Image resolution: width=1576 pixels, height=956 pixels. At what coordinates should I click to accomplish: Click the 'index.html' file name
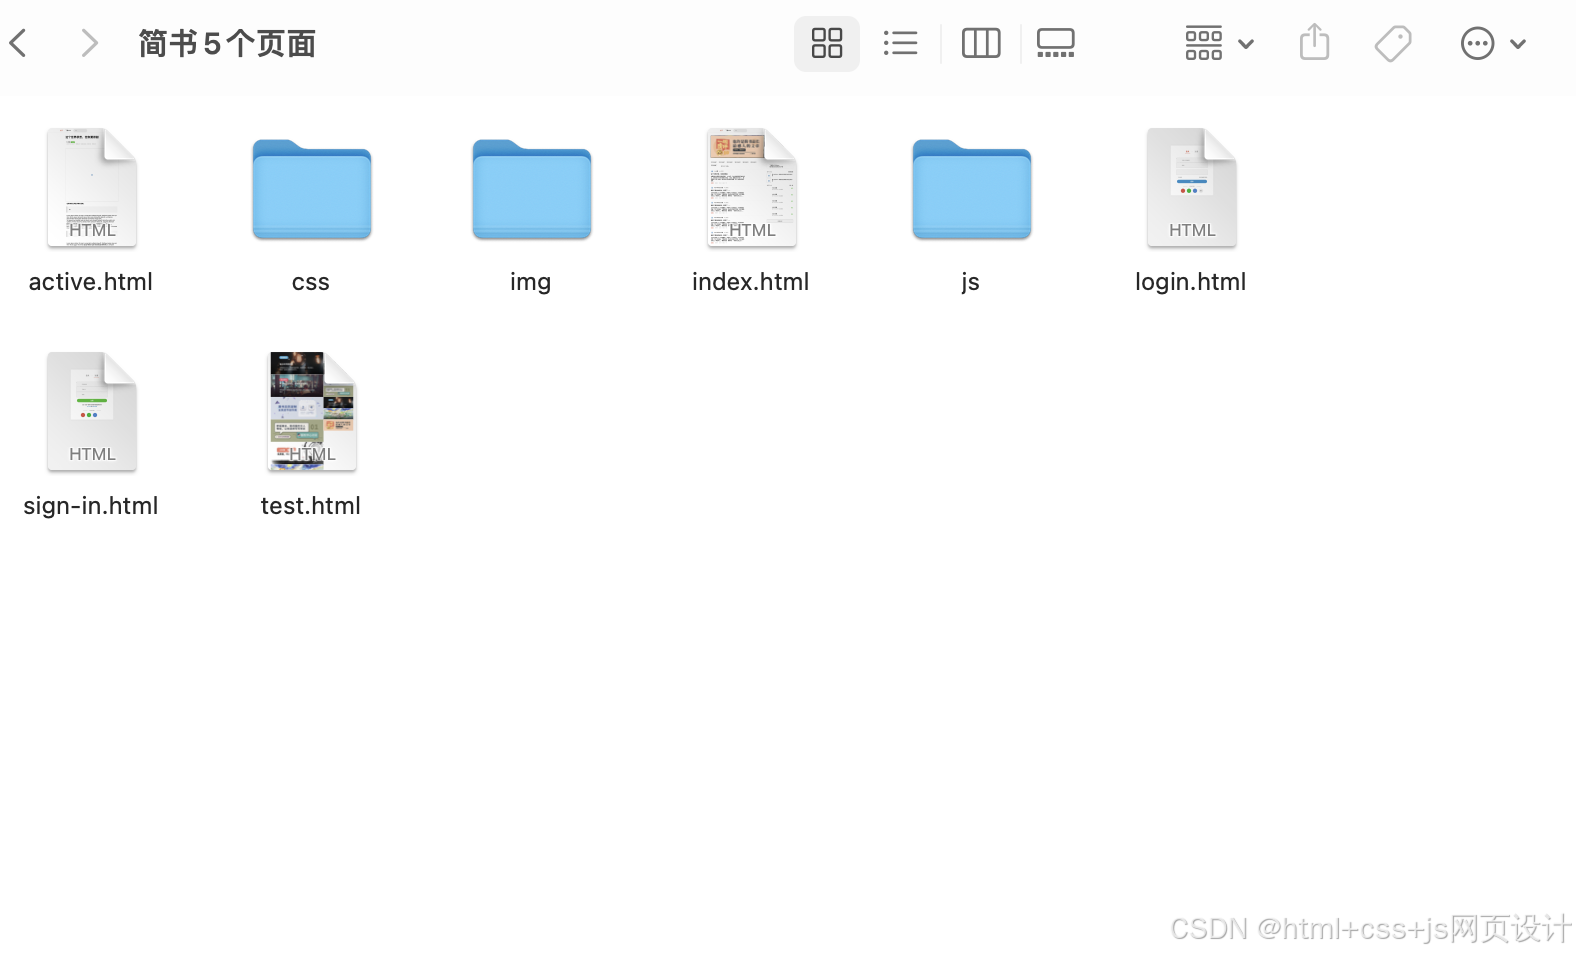tap(751, 282)
